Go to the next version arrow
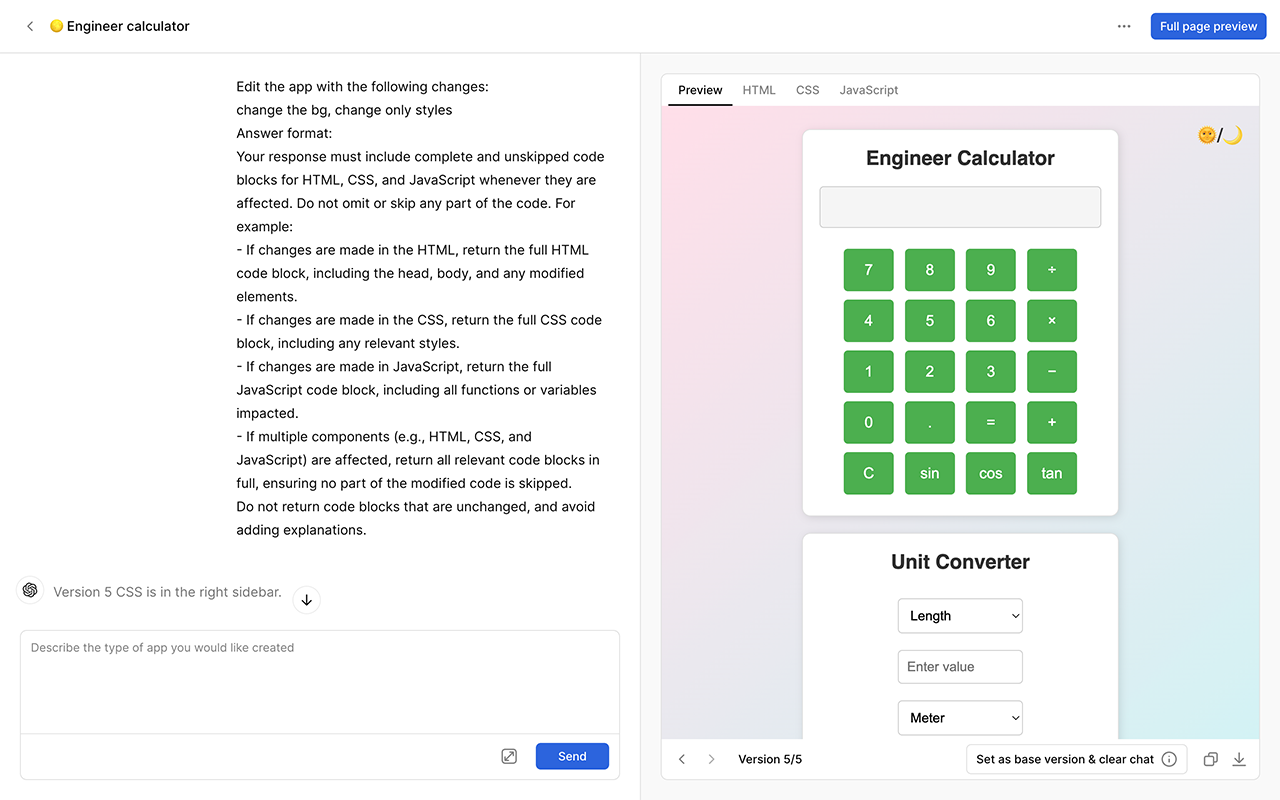 tap(712, 759)
